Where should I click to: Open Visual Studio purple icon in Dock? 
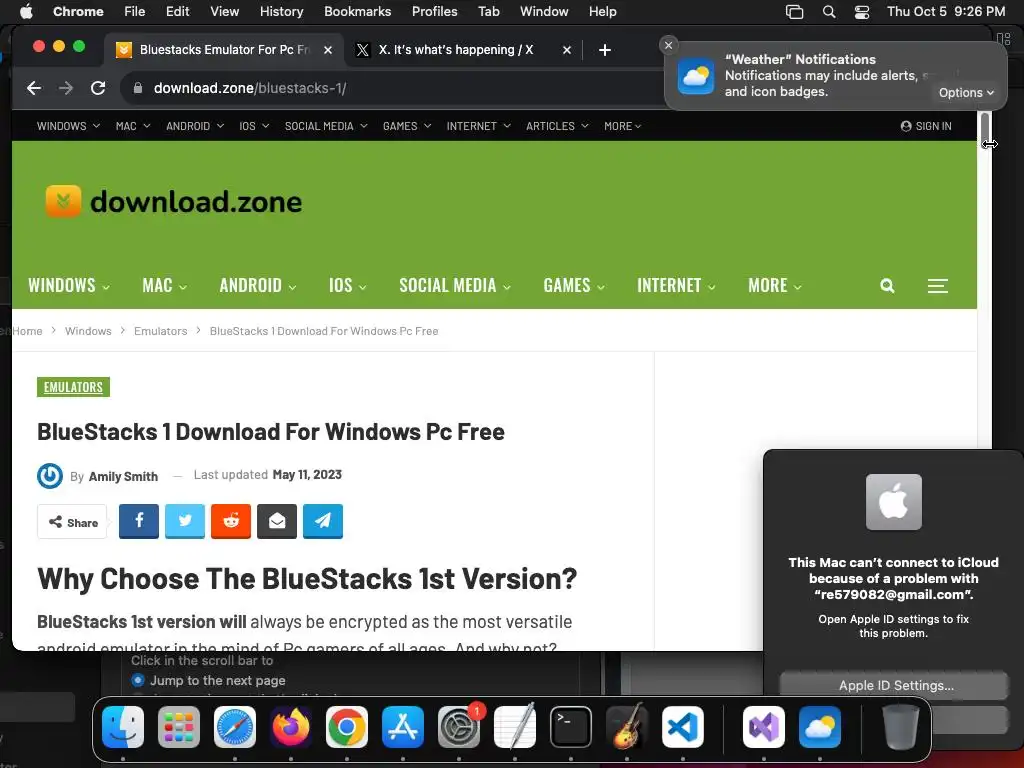764,727
